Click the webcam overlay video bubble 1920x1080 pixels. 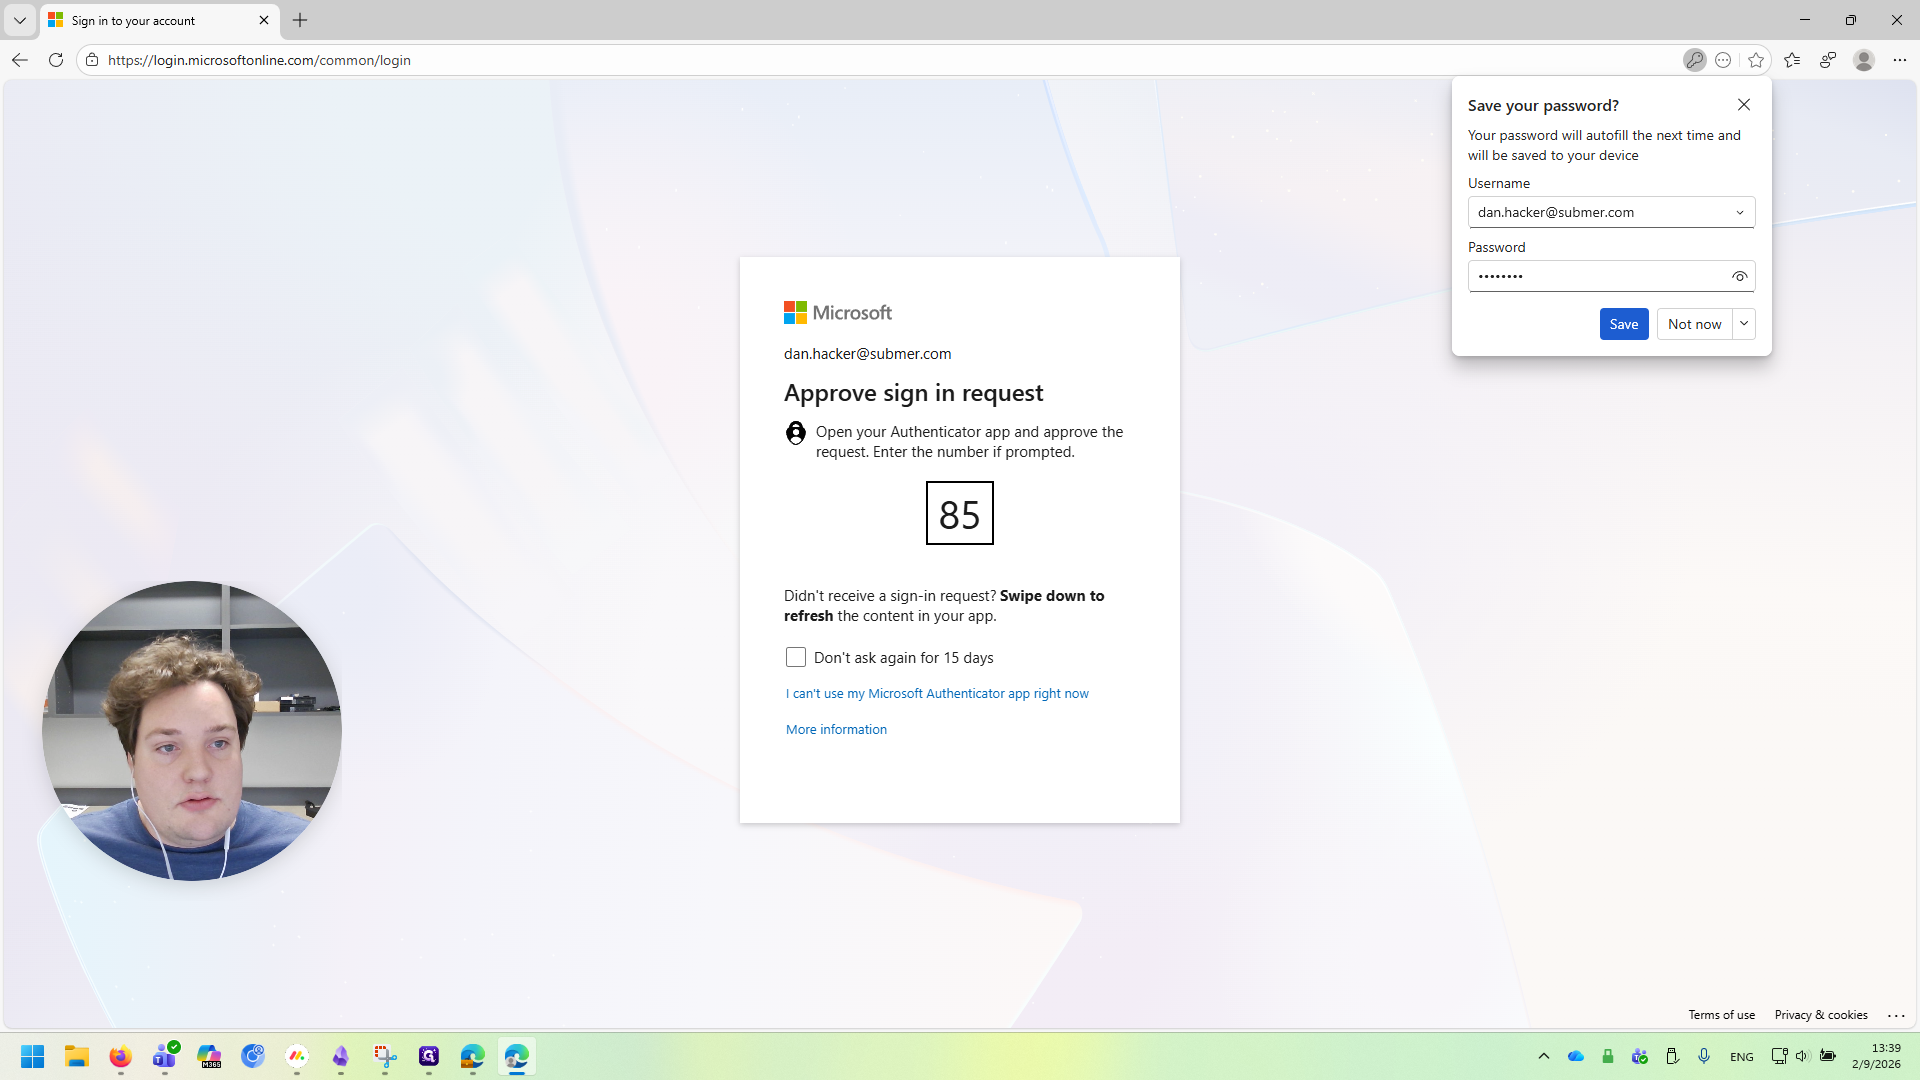[192, 731]
